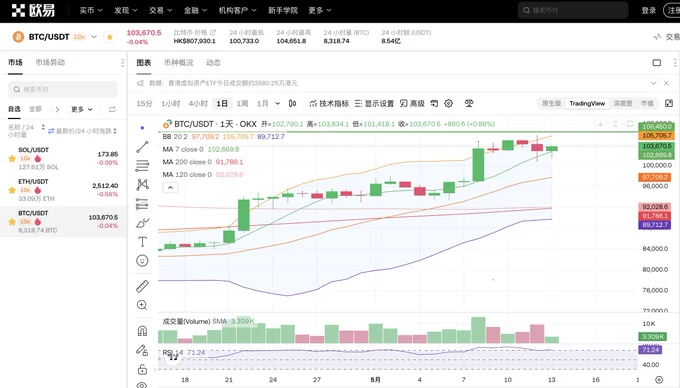Image resolution: width=680 pixels, height=388 pixels.
Task: Open the emoji sticker tool
Action: 142,261
